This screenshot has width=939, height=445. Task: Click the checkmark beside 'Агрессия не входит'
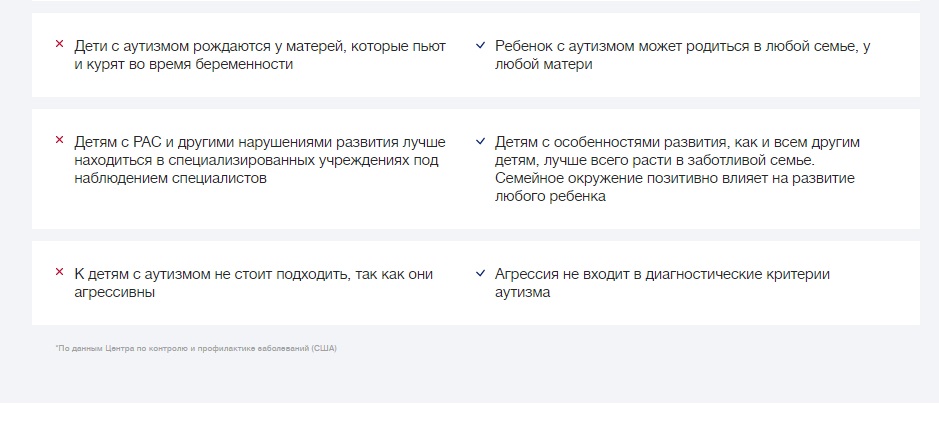pos(481,273)
